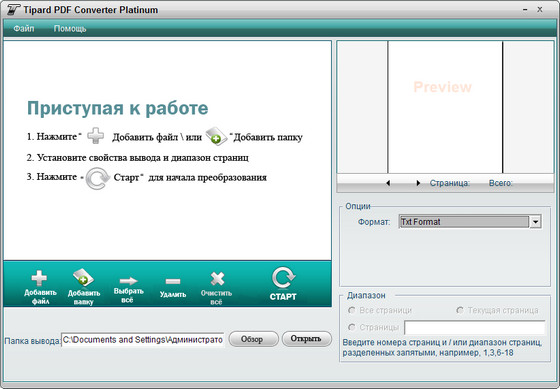This screenshot has width=560, height=389.
Task: Click the page range input field
Action: tap(475, 327)
